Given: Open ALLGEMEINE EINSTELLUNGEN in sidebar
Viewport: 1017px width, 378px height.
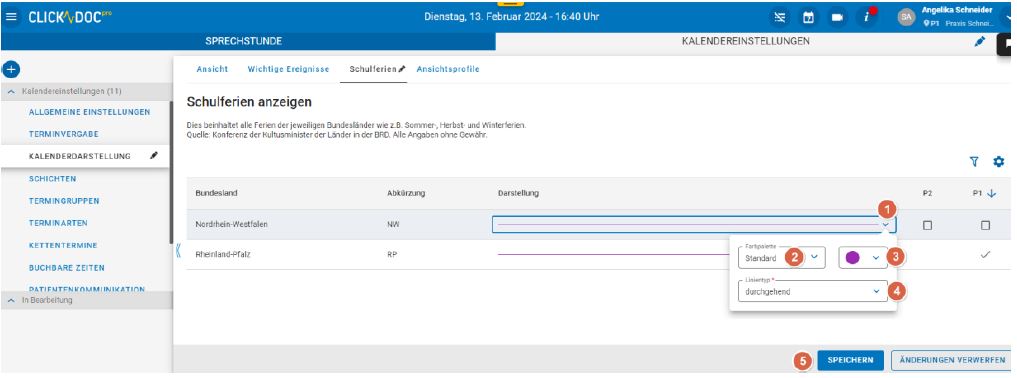Looking at the screenshot, I should 90,112.
